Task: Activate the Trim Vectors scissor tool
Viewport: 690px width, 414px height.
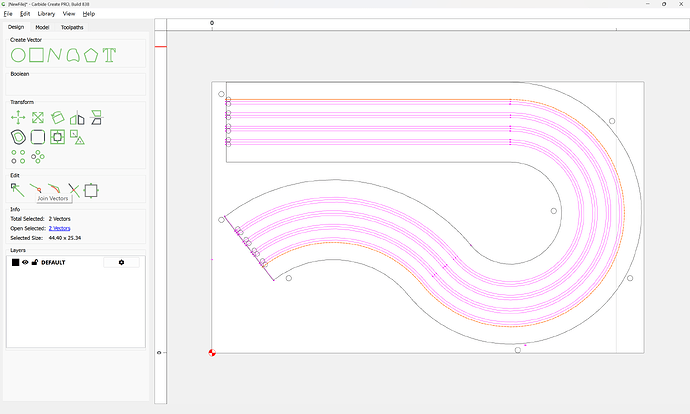Action: [73, 188]
